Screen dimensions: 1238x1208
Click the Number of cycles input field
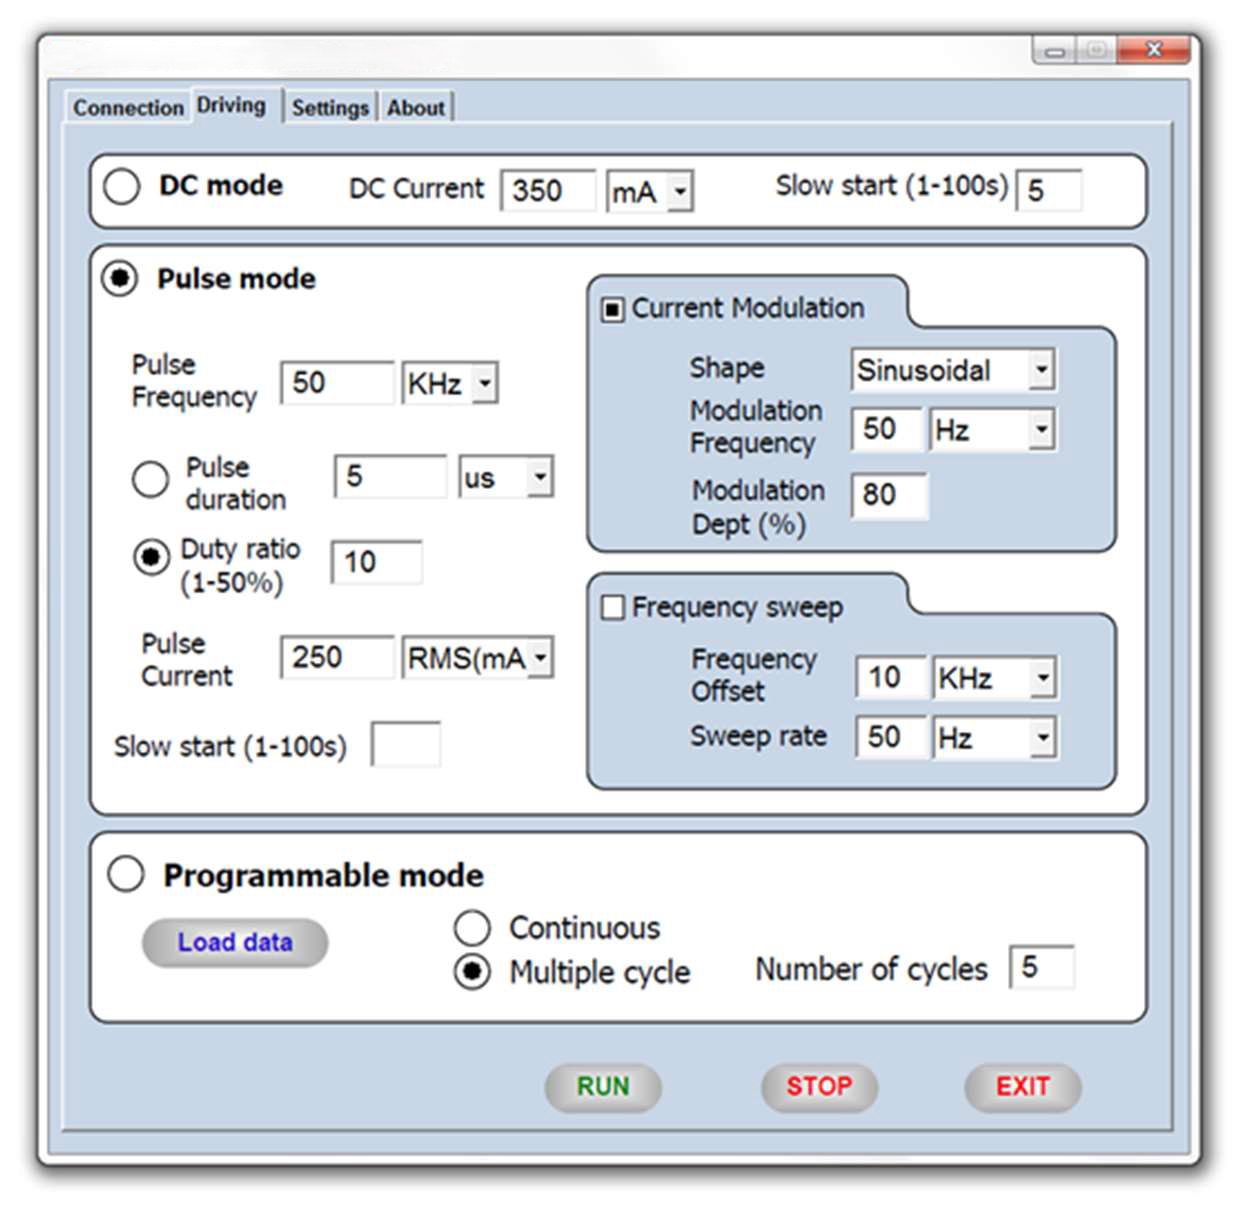[1042, 967]
